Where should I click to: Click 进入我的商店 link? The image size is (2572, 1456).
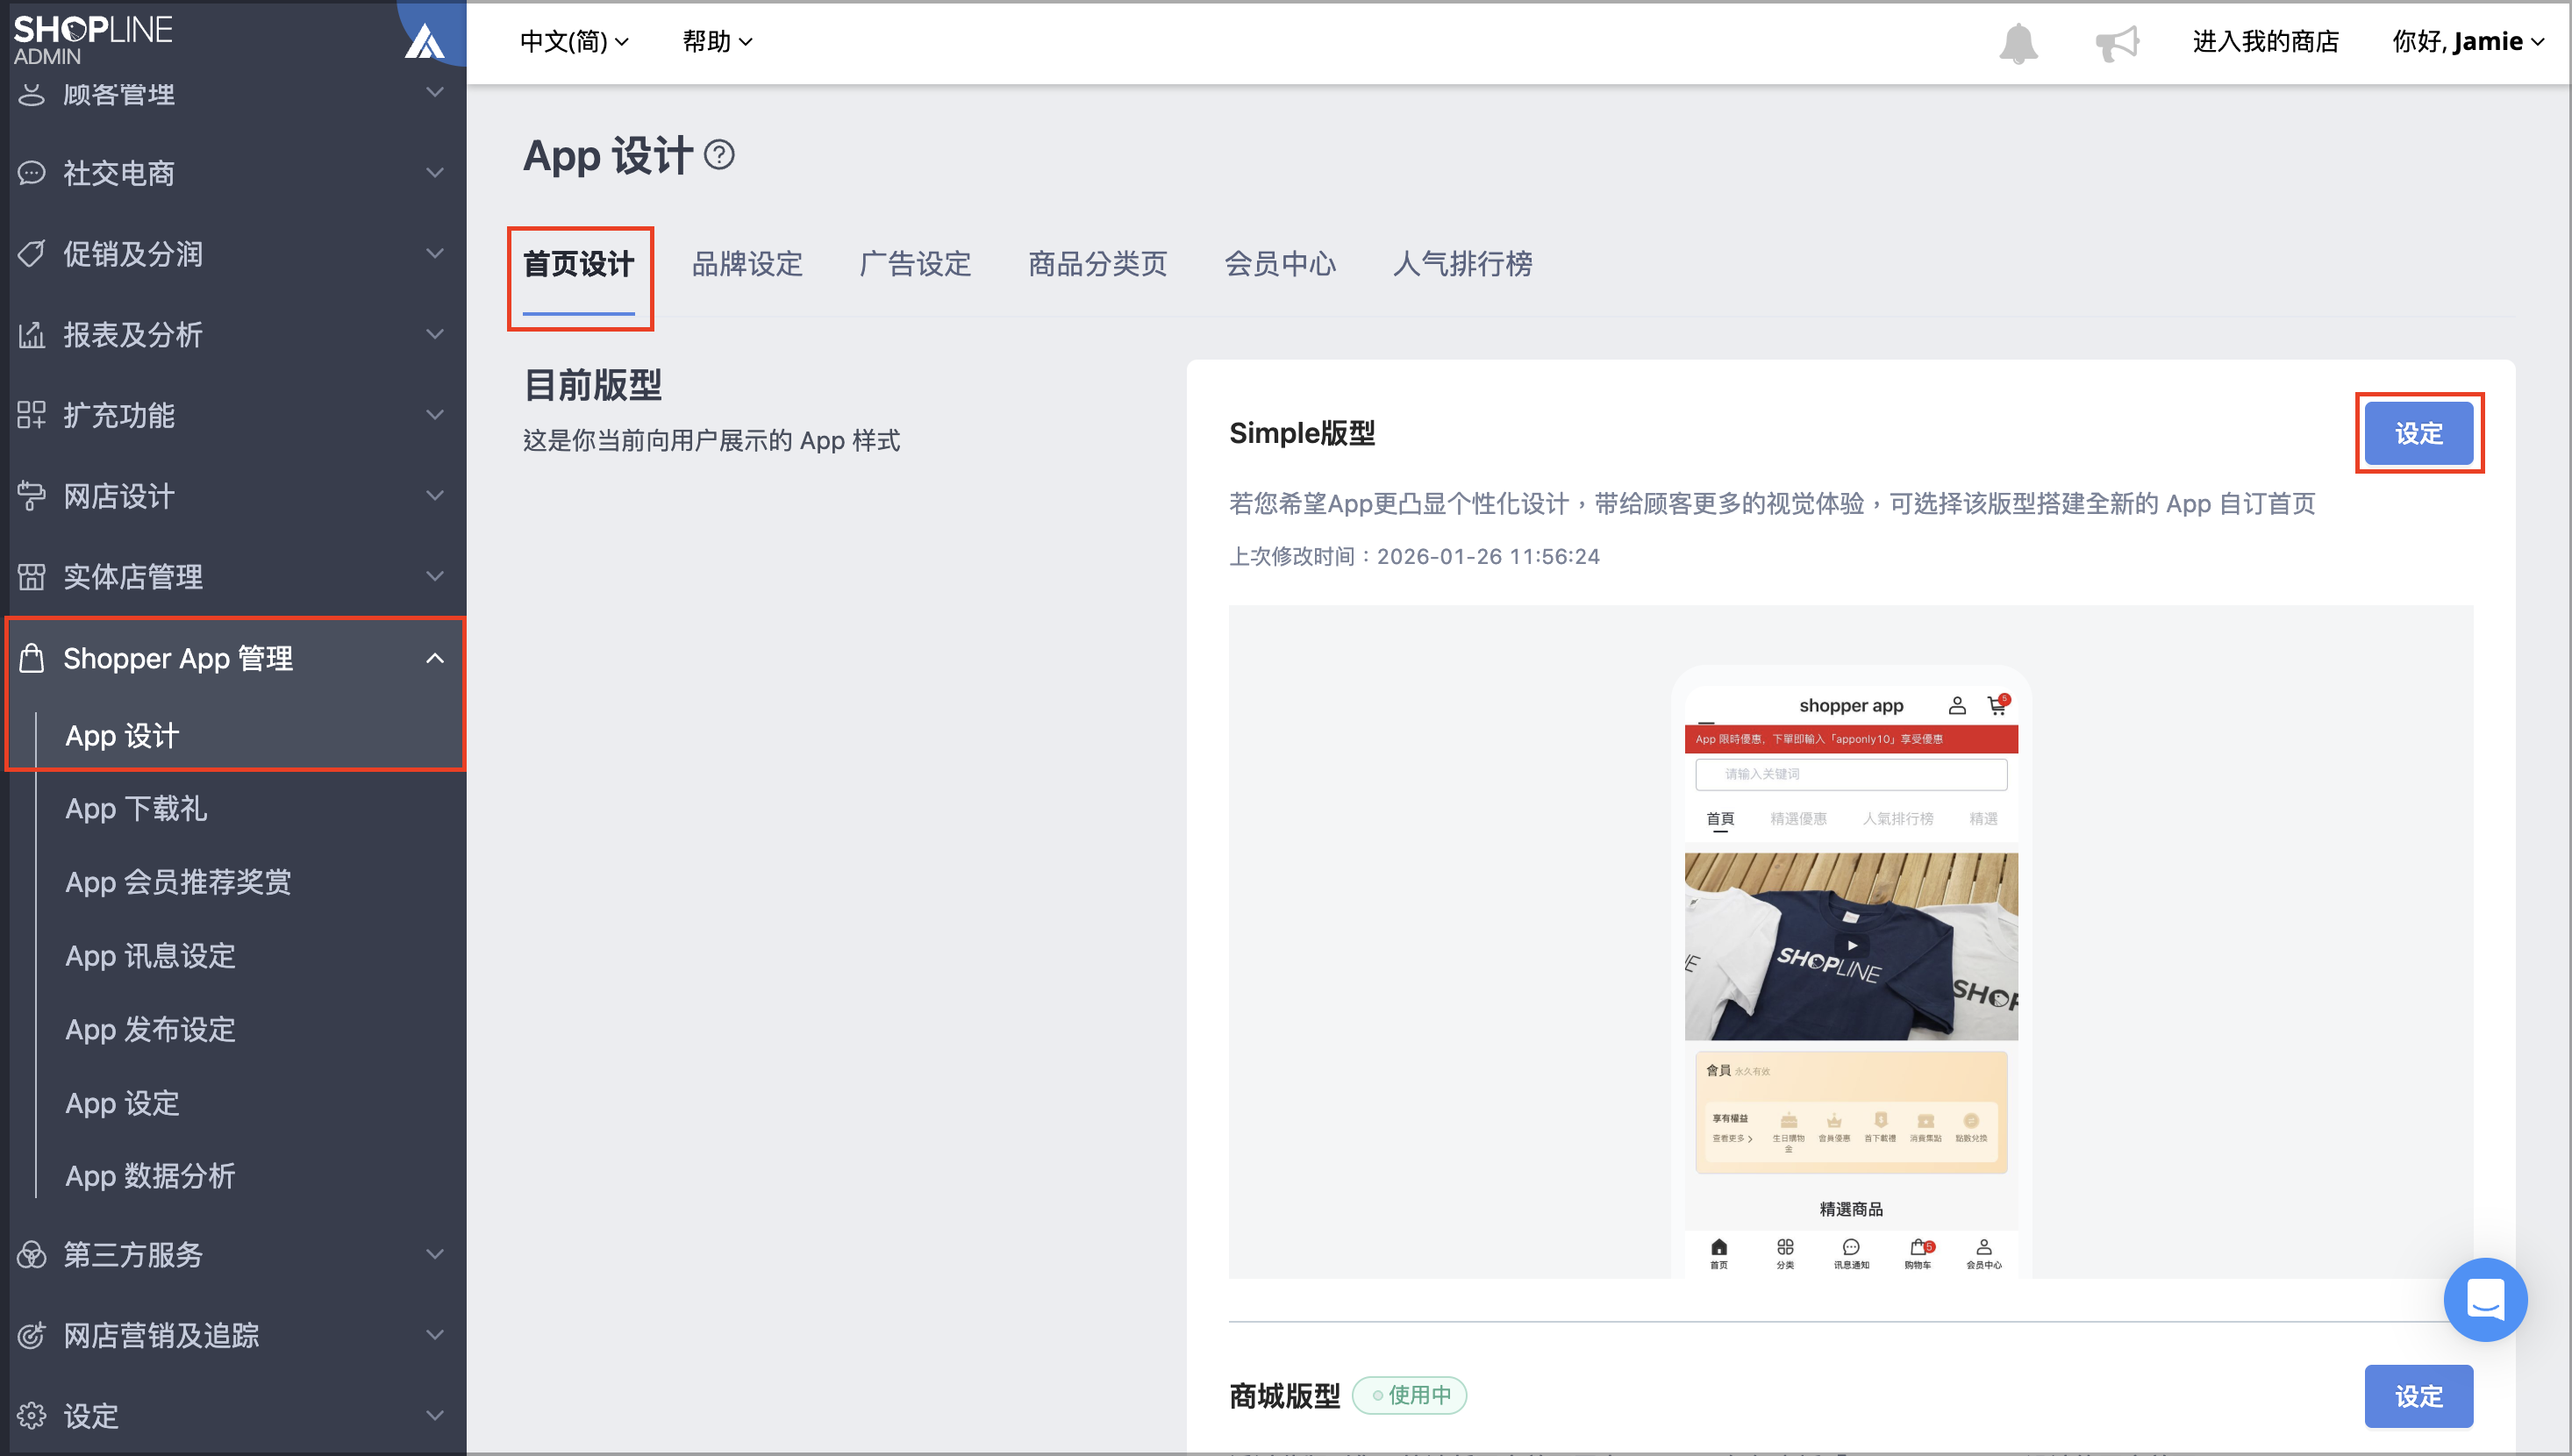click(2265, 41)
